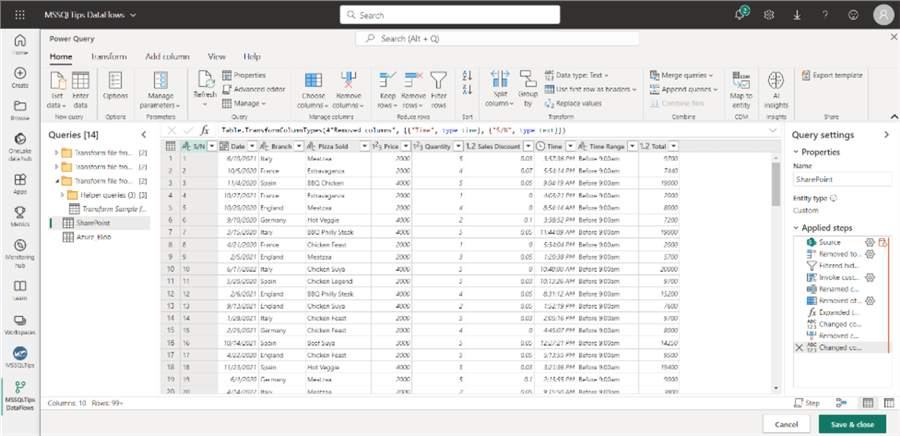Switch to diagram view in status bar
This screenshot has height=436, width=900.
click(841, 403)
